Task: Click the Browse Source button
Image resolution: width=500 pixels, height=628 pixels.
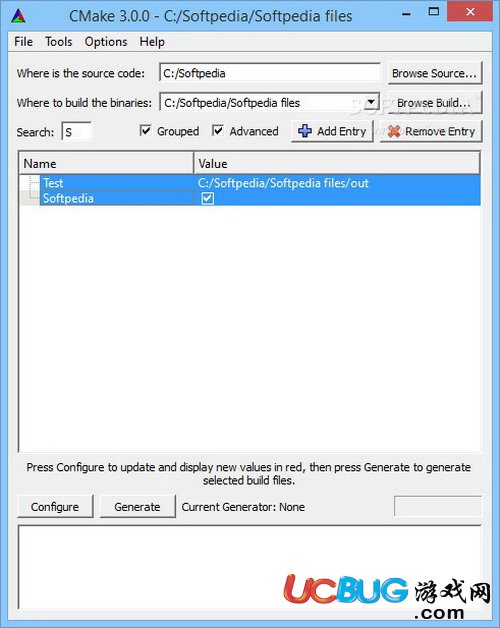Action: pyautogui.click(x=435, y=73)
